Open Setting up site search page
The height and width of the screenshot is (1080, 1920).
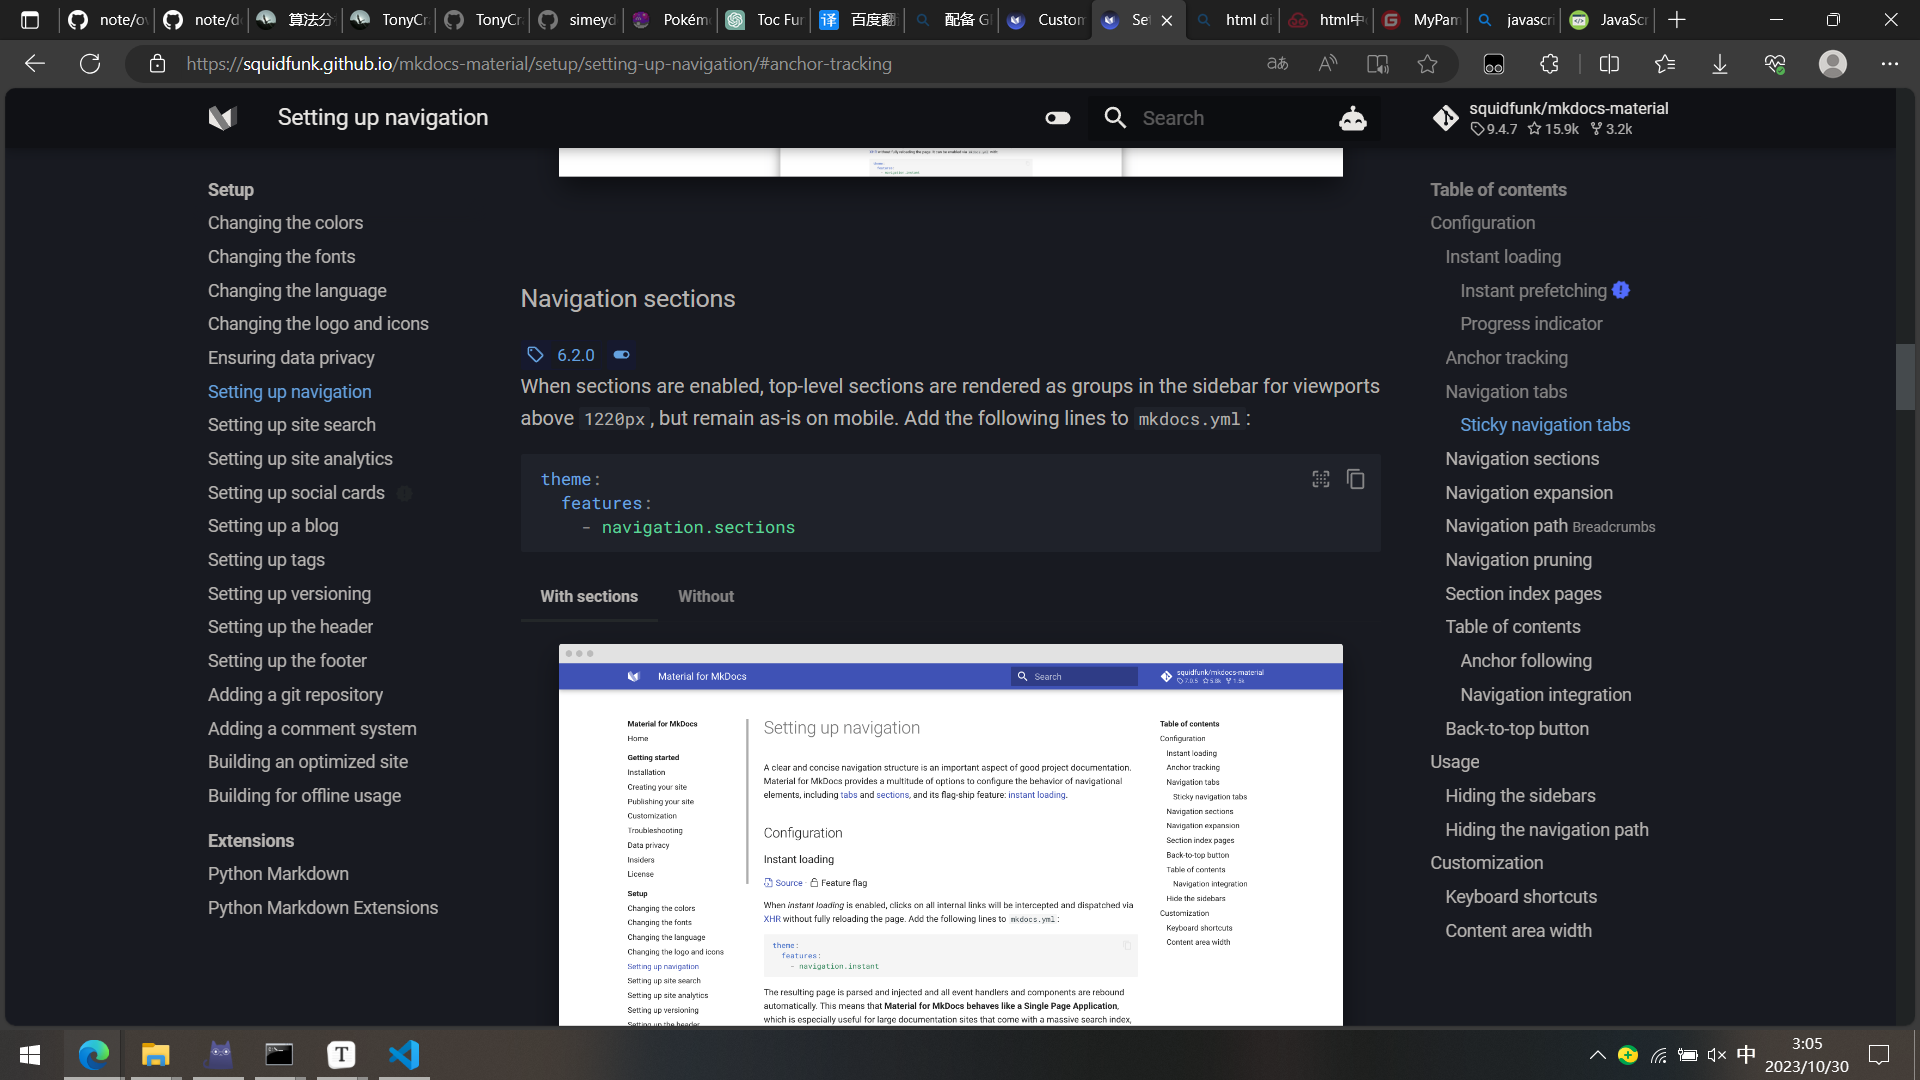coord(291,425)
